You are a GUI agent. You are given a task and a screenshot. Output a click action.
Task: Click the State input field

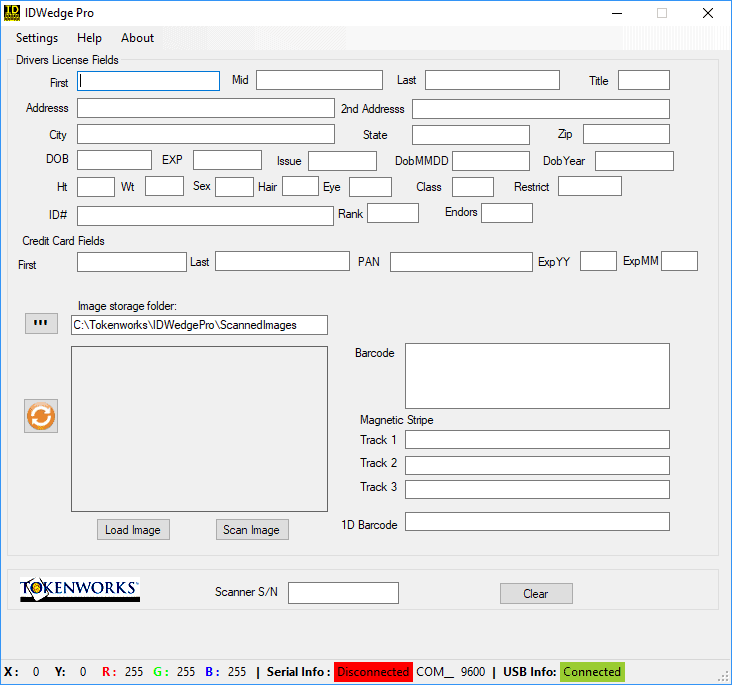tap(471, 134)
